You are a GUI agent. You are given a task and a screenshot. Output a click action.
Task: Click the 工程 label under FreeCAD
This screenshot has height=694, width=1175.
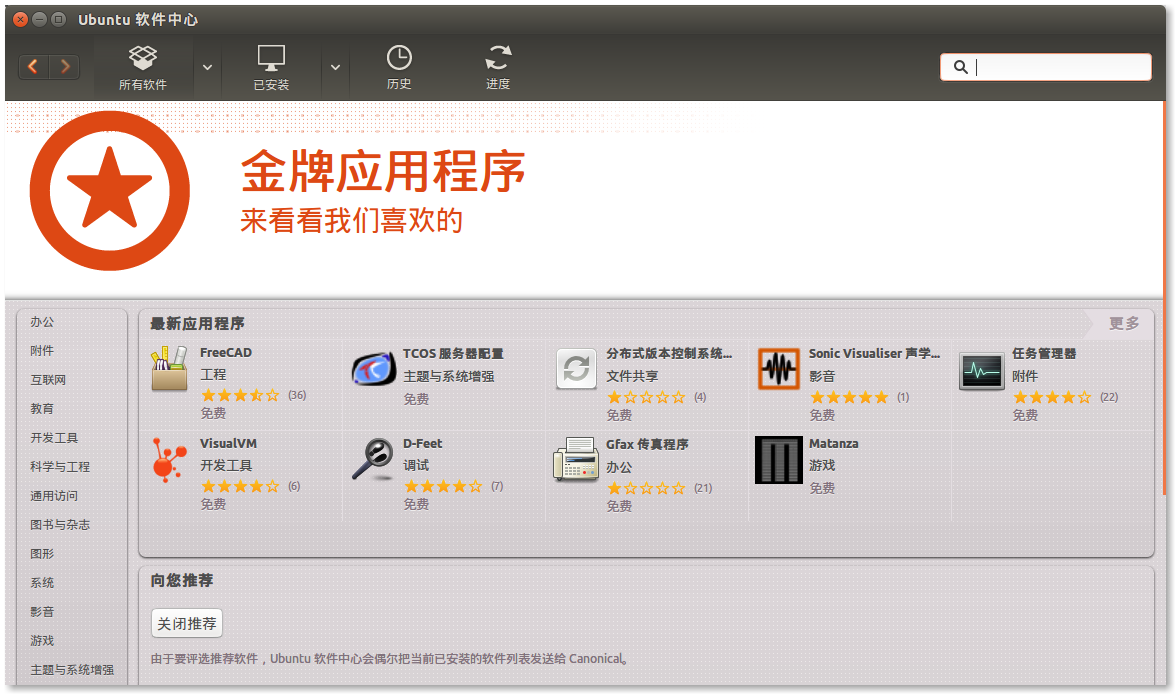tap(213, 374)
